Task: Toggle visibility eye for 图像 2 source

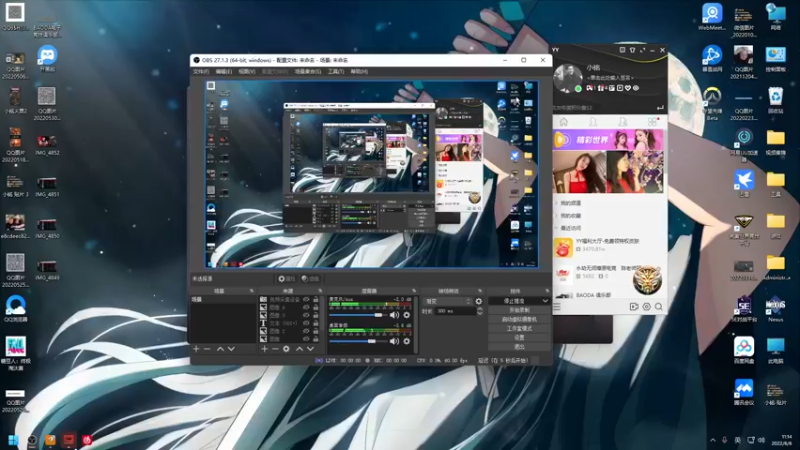Action: 306,331
